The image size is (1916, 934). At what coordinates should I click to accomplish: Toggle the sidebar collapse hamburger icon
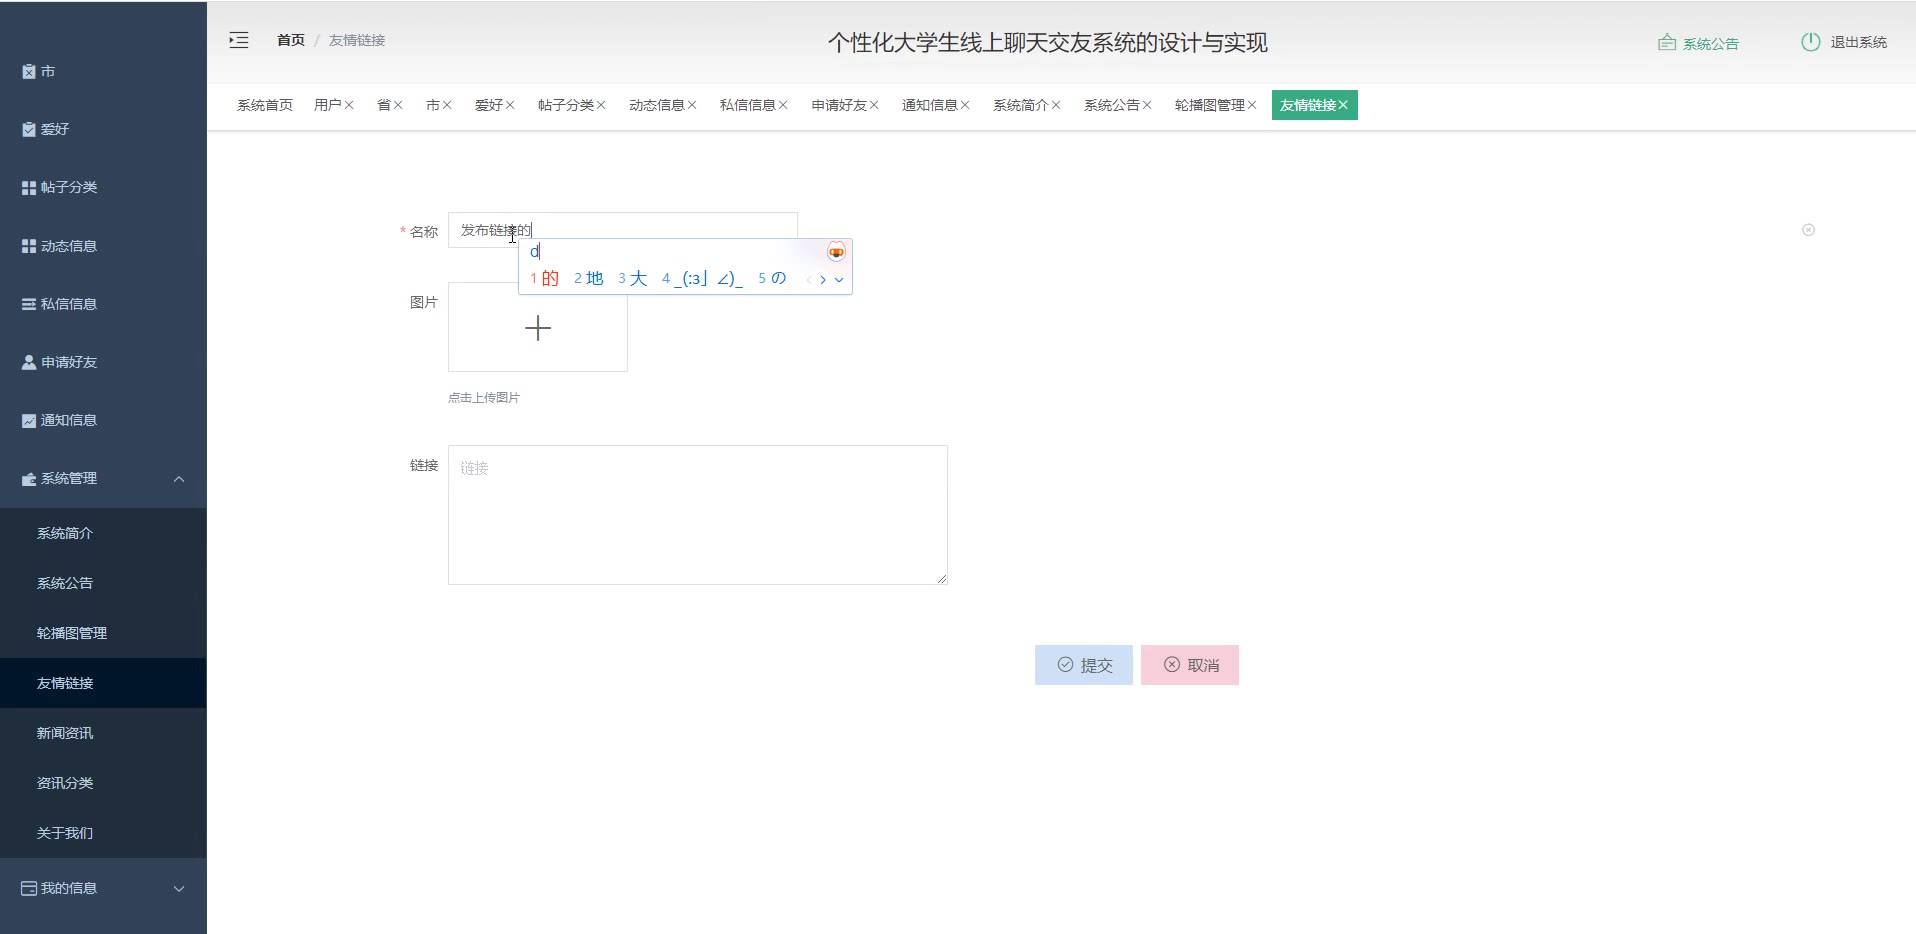[239, 41]
